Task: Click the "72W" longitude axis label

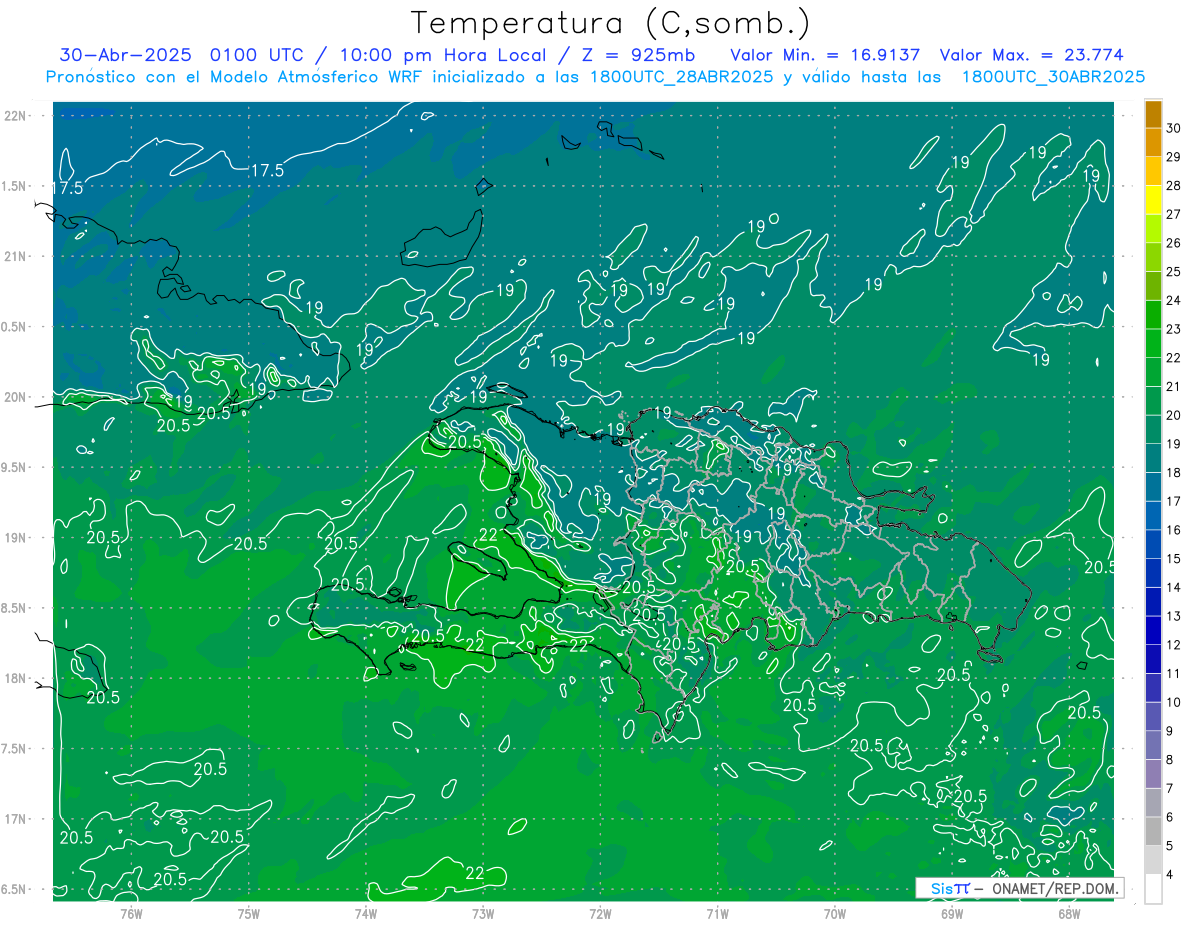Action: (x=600, y=913)
